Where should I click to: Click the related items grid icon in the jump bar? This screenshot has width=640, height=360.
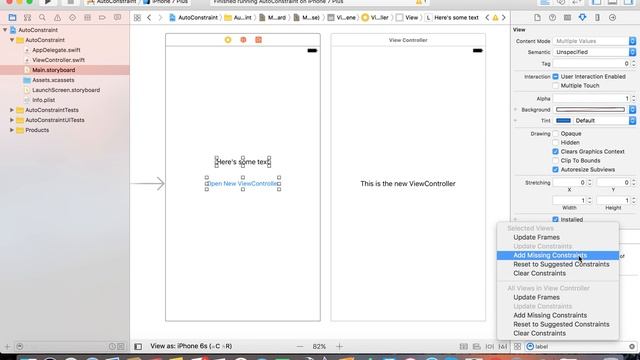tap(137, 18)
